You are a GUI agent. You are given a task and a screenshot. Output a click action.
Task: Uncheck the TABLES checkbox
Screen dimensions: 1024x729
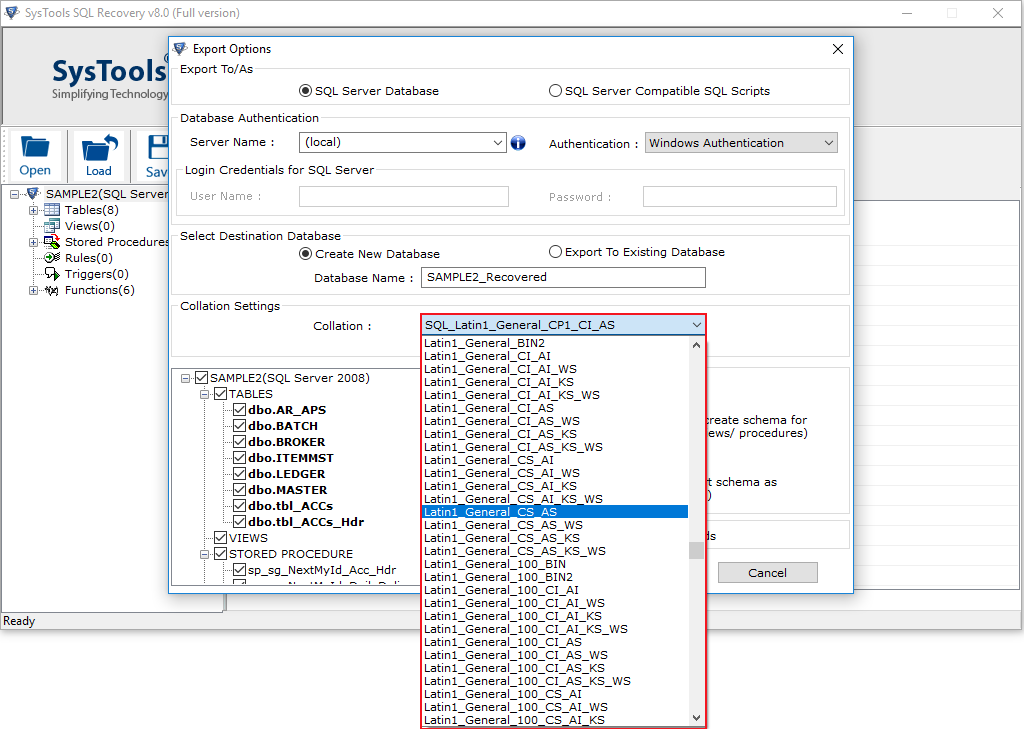click(x=221, y=394)
